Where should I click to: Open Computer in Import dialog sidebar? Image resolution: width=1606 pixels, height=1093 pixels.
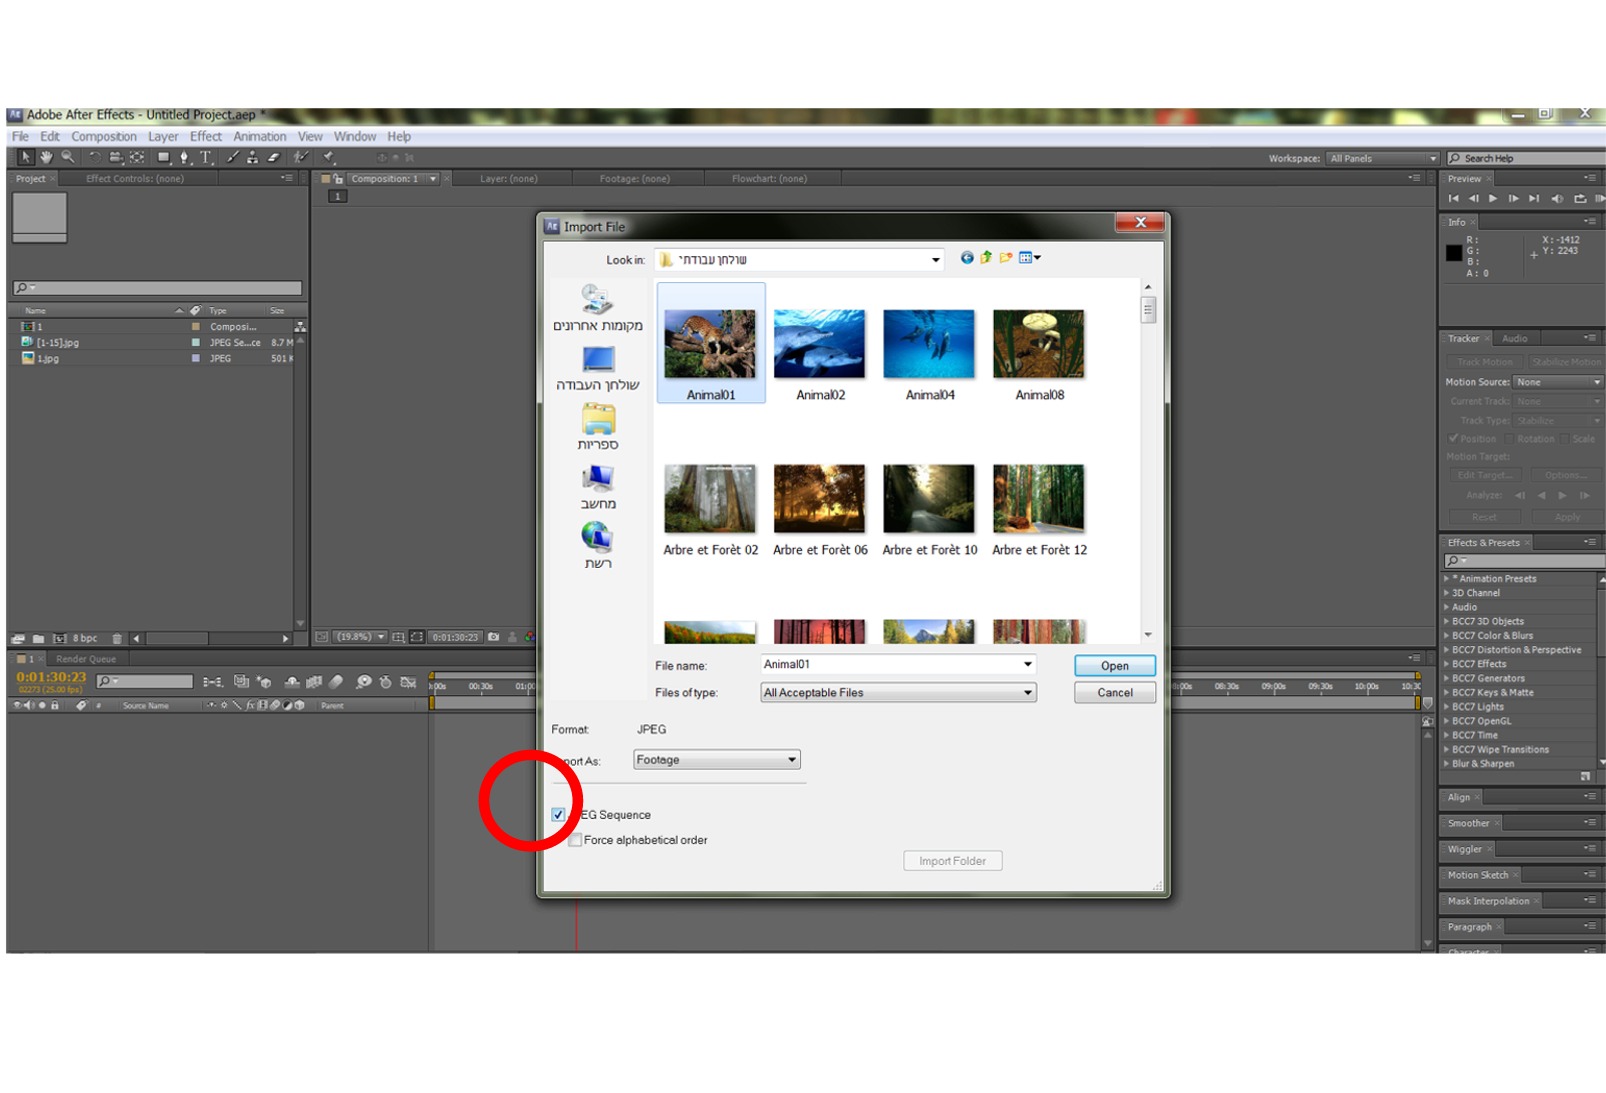tap(598, 487)
